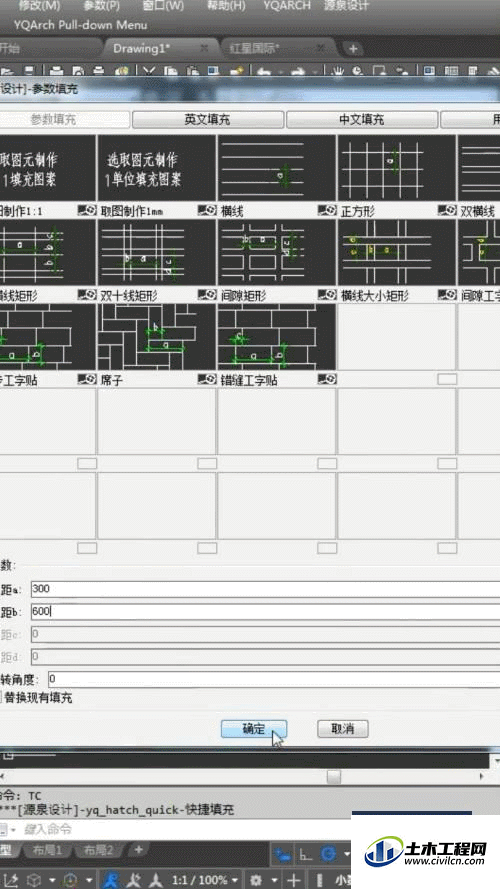The image size is (500, 889).
Task: Click the small icon beside 双十线矩形 label
Action: 207,295
